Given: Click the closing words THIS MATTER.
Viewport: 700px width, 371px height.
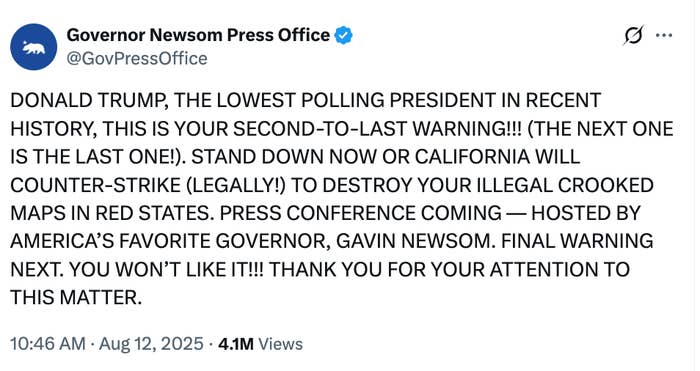Looking at the screenshot, I should (x=76, y=297).
